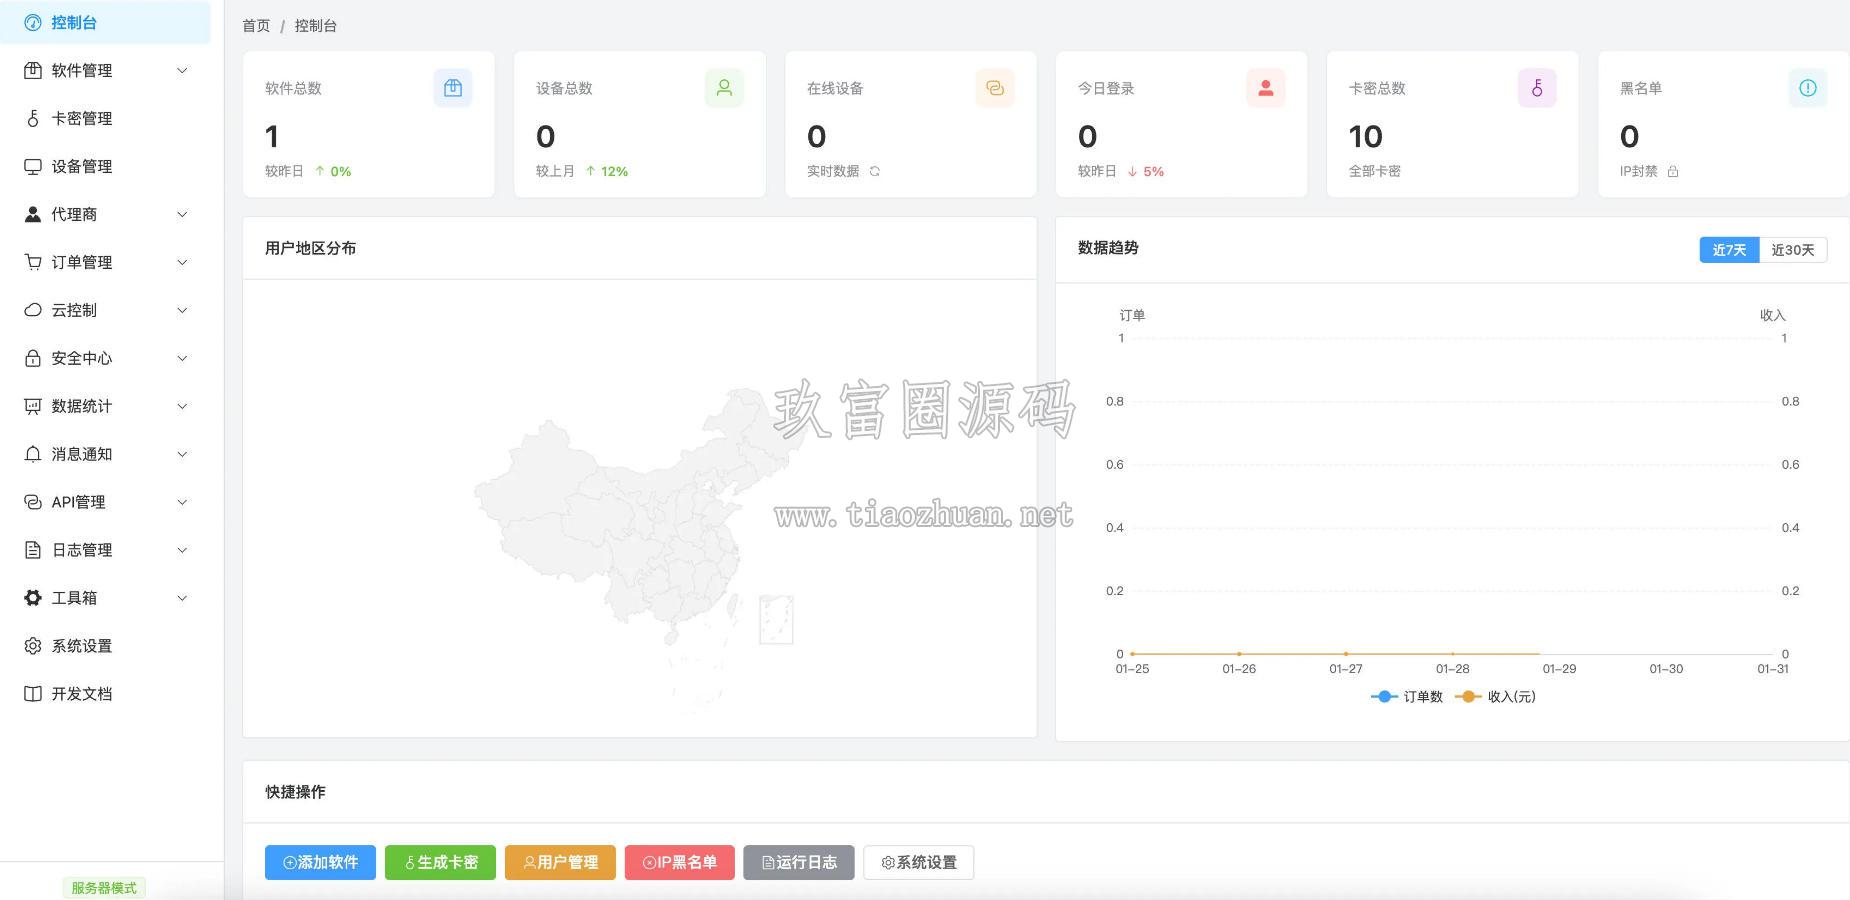Expand the API管理 submenu chevron
The width and height of the screenshot is (1850, 900).
[182, 502]
